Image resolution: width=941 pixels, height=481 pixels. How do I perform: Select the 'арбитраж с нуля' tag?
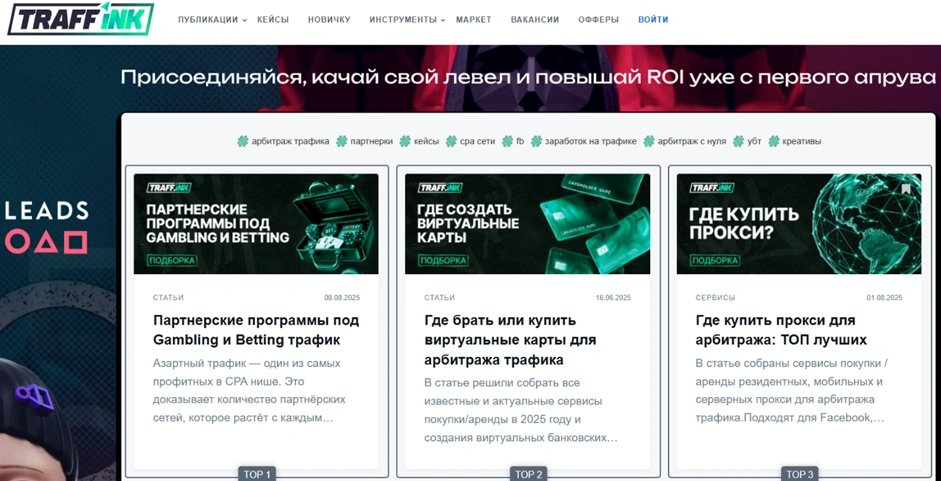691,142
